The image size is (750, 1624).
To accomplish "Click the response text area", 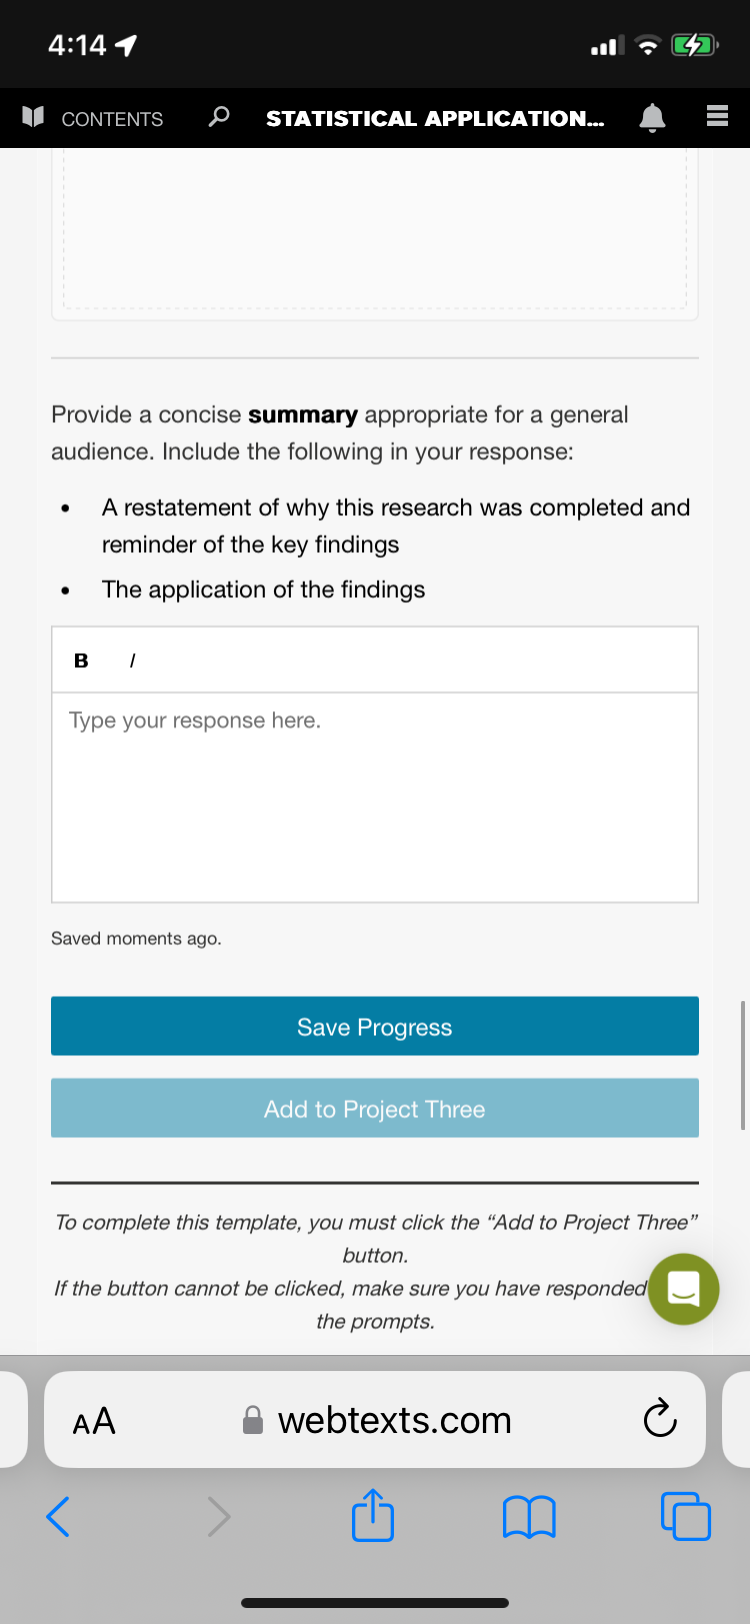I will 375,797.
